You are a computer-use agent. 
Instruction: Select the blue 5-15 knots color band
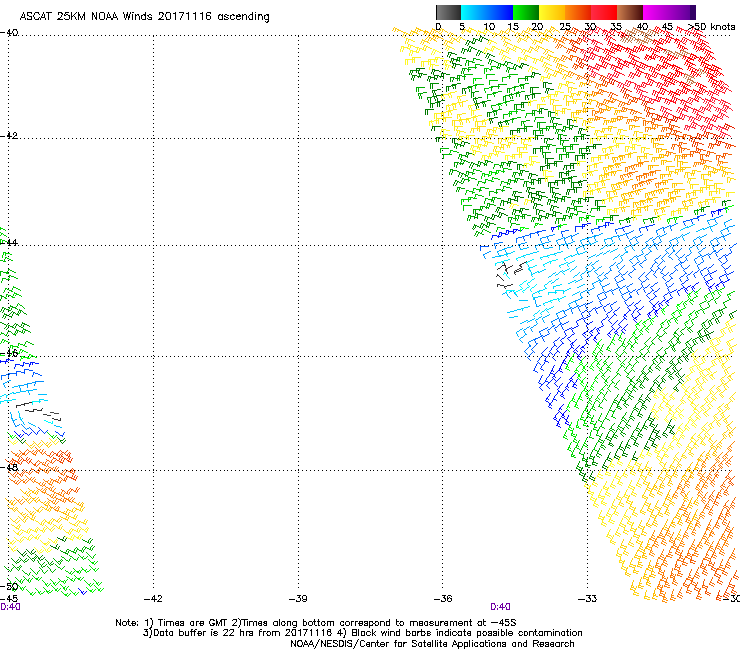pyautogui.click(x=487, y=12)
